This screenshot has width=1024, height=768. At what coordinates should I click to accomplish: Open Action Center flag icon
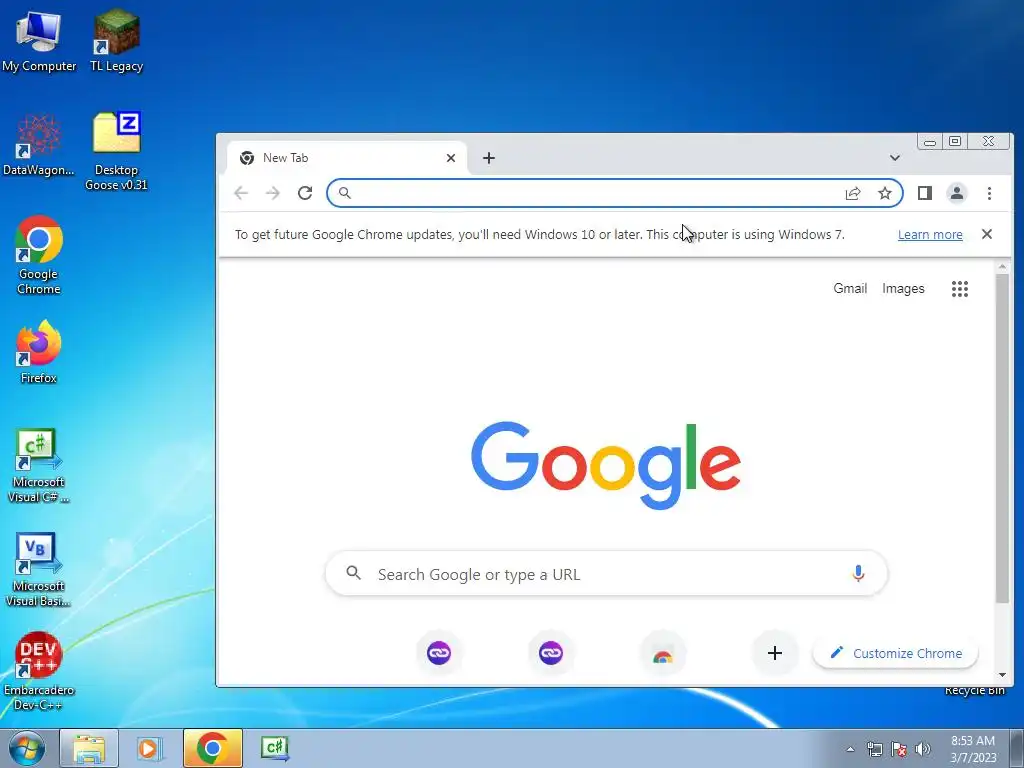click(x=899, y=749)
